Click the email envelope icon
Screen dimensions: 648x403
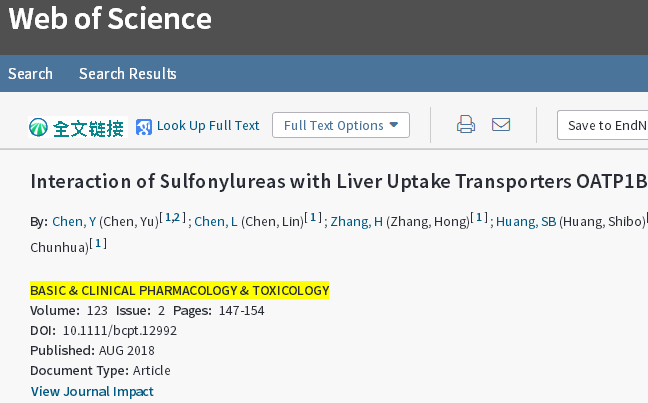click(x=501, y=125)
